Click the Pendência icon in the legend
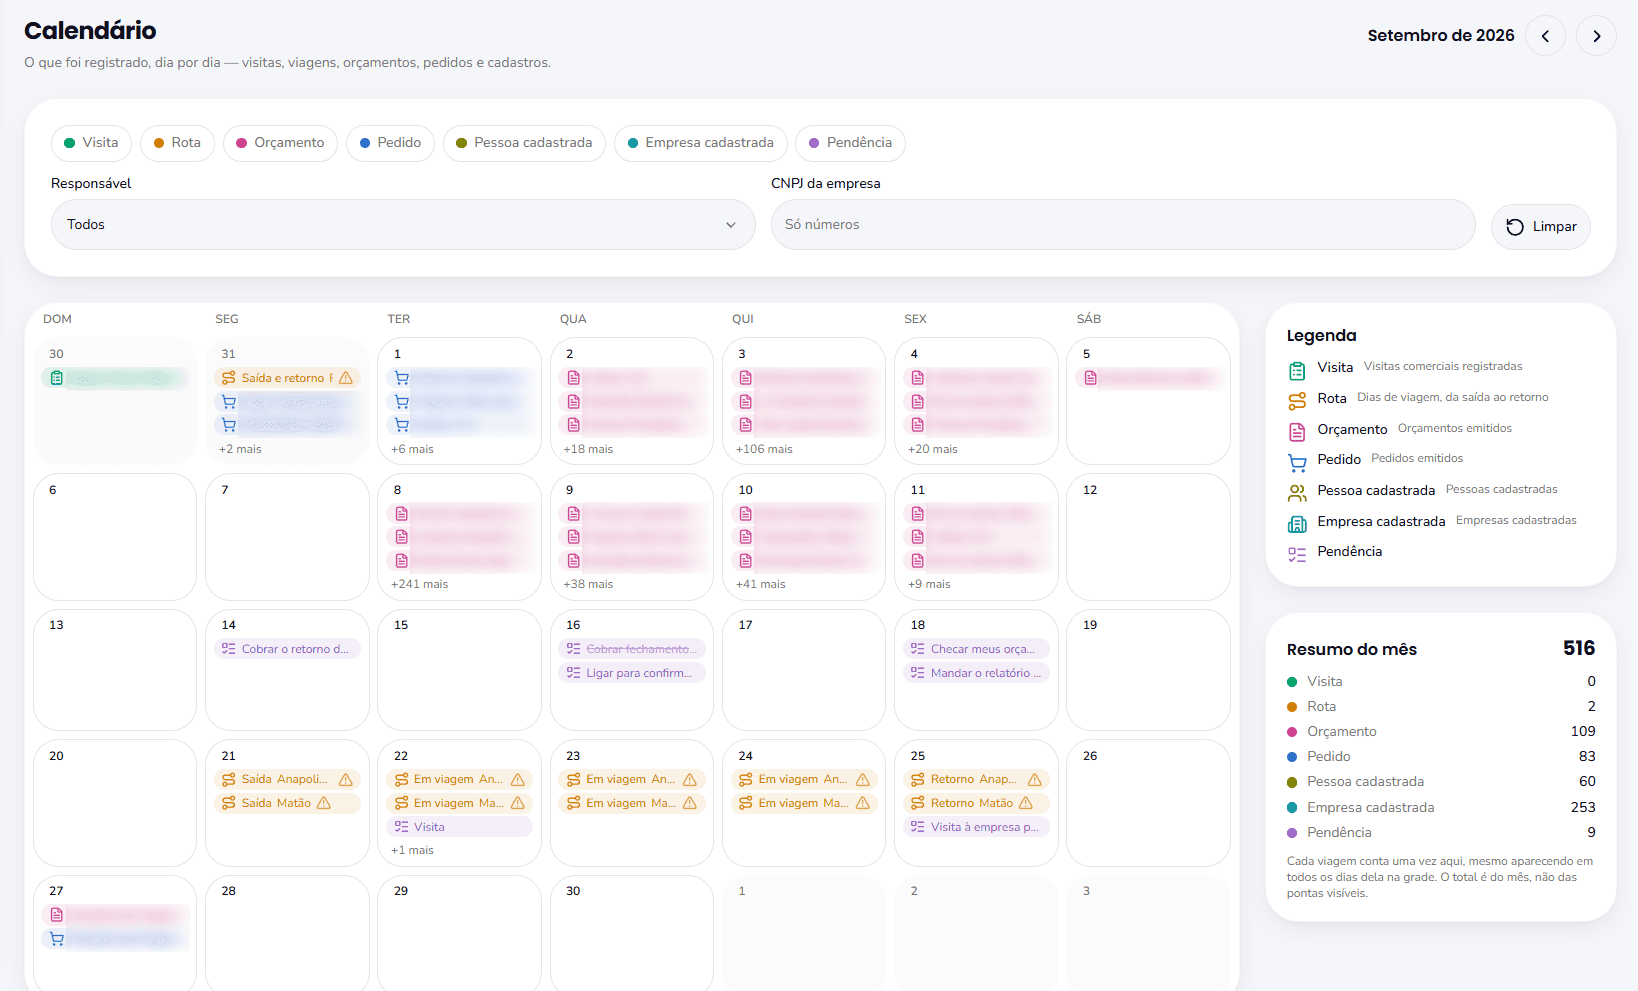This screenshot has width=1638, height=991. [1297, 555]
